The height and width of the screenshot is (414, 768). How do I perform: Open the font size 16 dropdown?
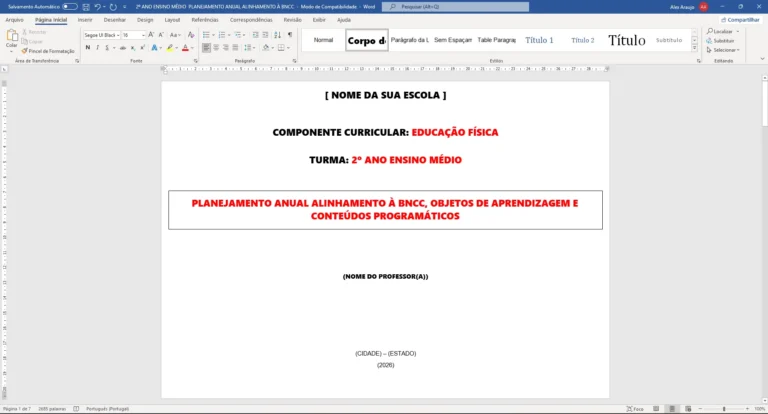coord(143,35)
